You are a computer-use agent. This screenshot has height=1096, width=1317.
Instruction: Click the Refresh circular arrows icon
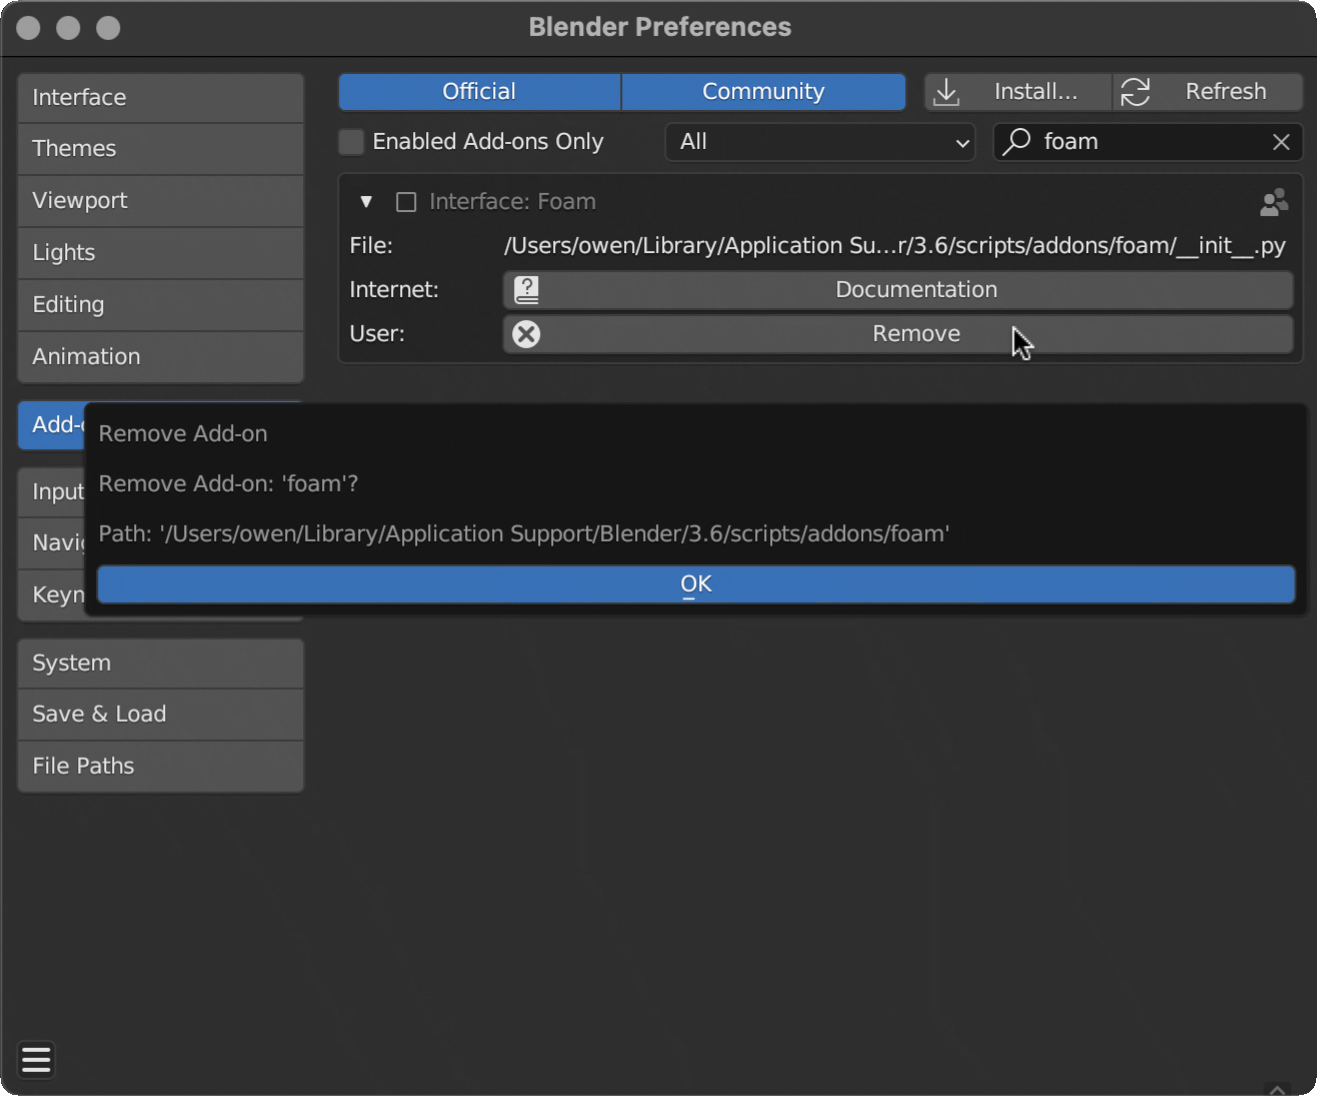click(1135, 92)
